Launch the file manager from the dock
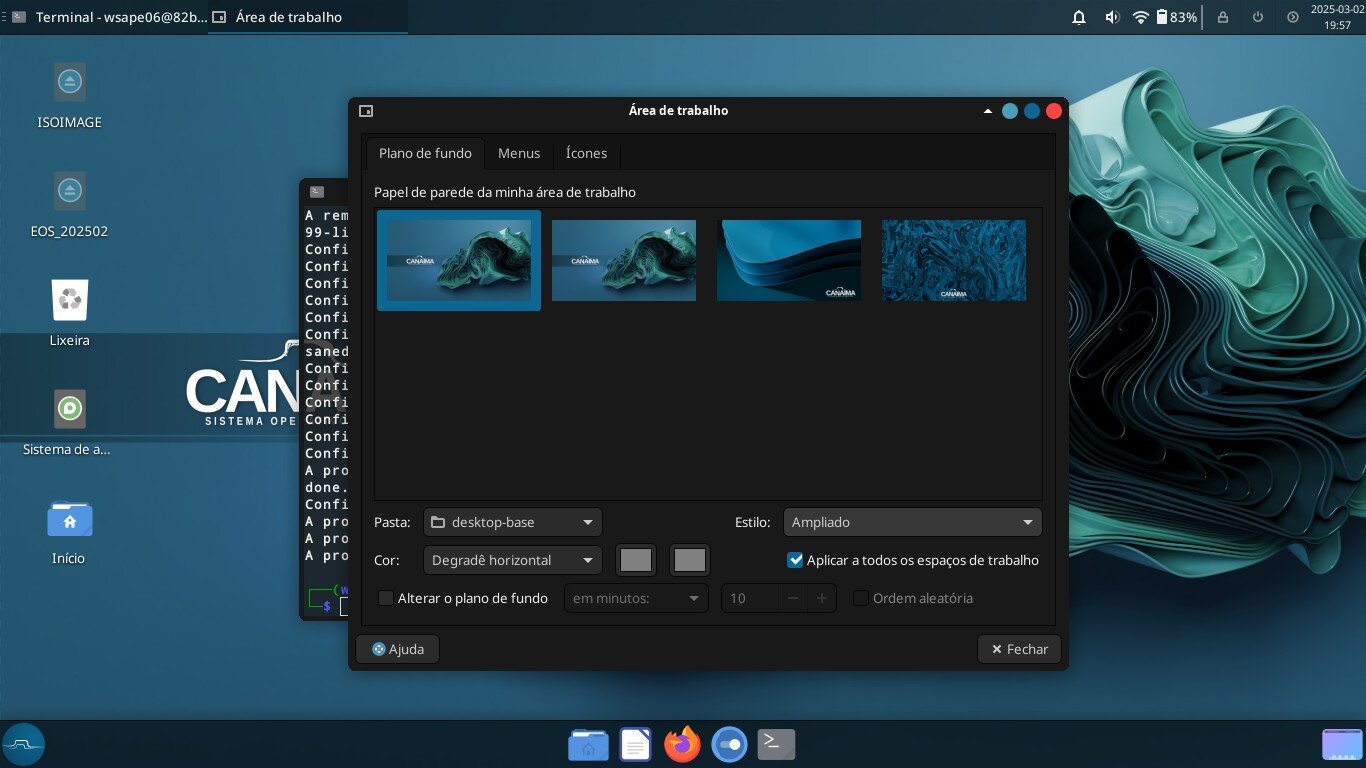 coord(588,744)
